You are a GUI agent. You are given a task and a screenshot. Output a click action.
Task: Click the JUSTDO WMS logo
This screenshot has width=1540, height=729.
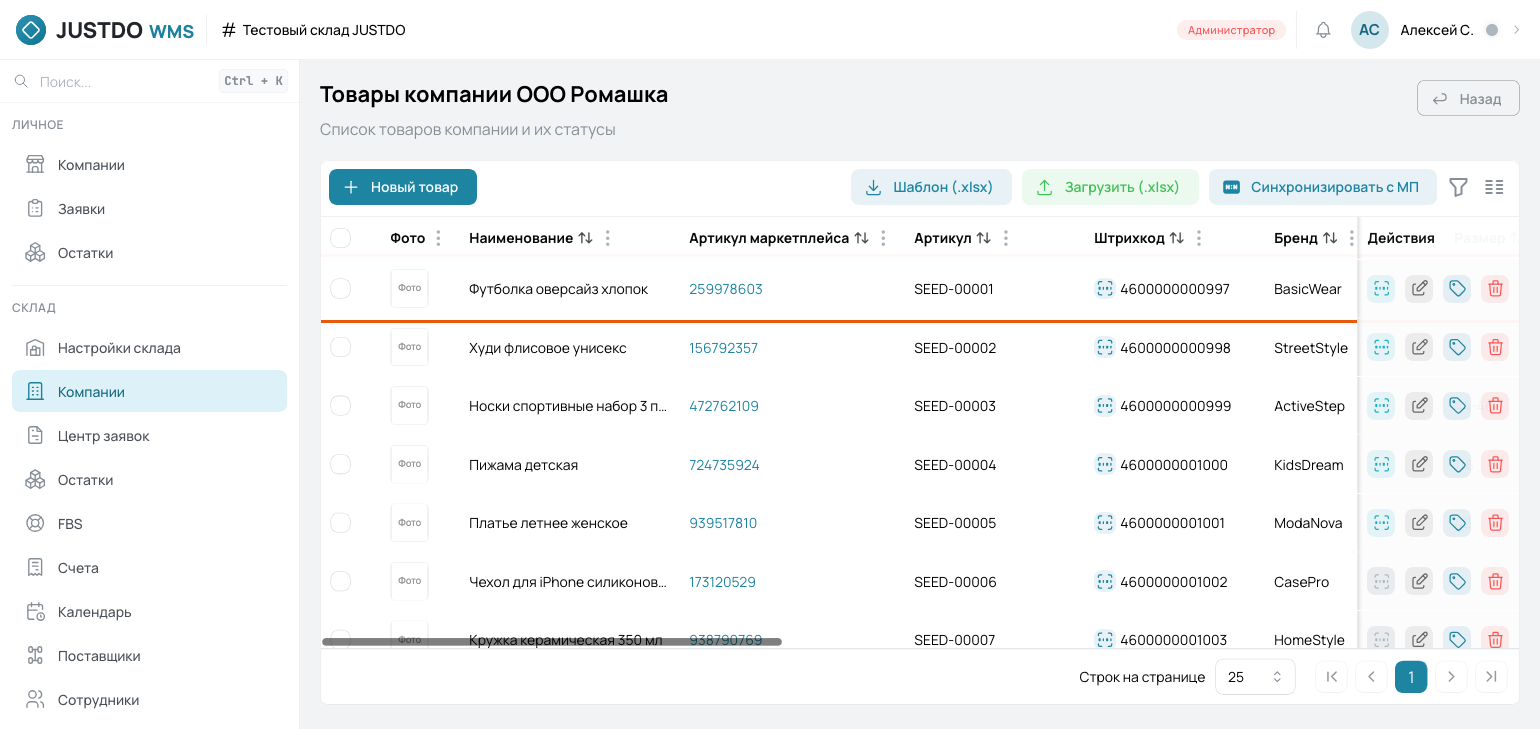pos(105,30)
